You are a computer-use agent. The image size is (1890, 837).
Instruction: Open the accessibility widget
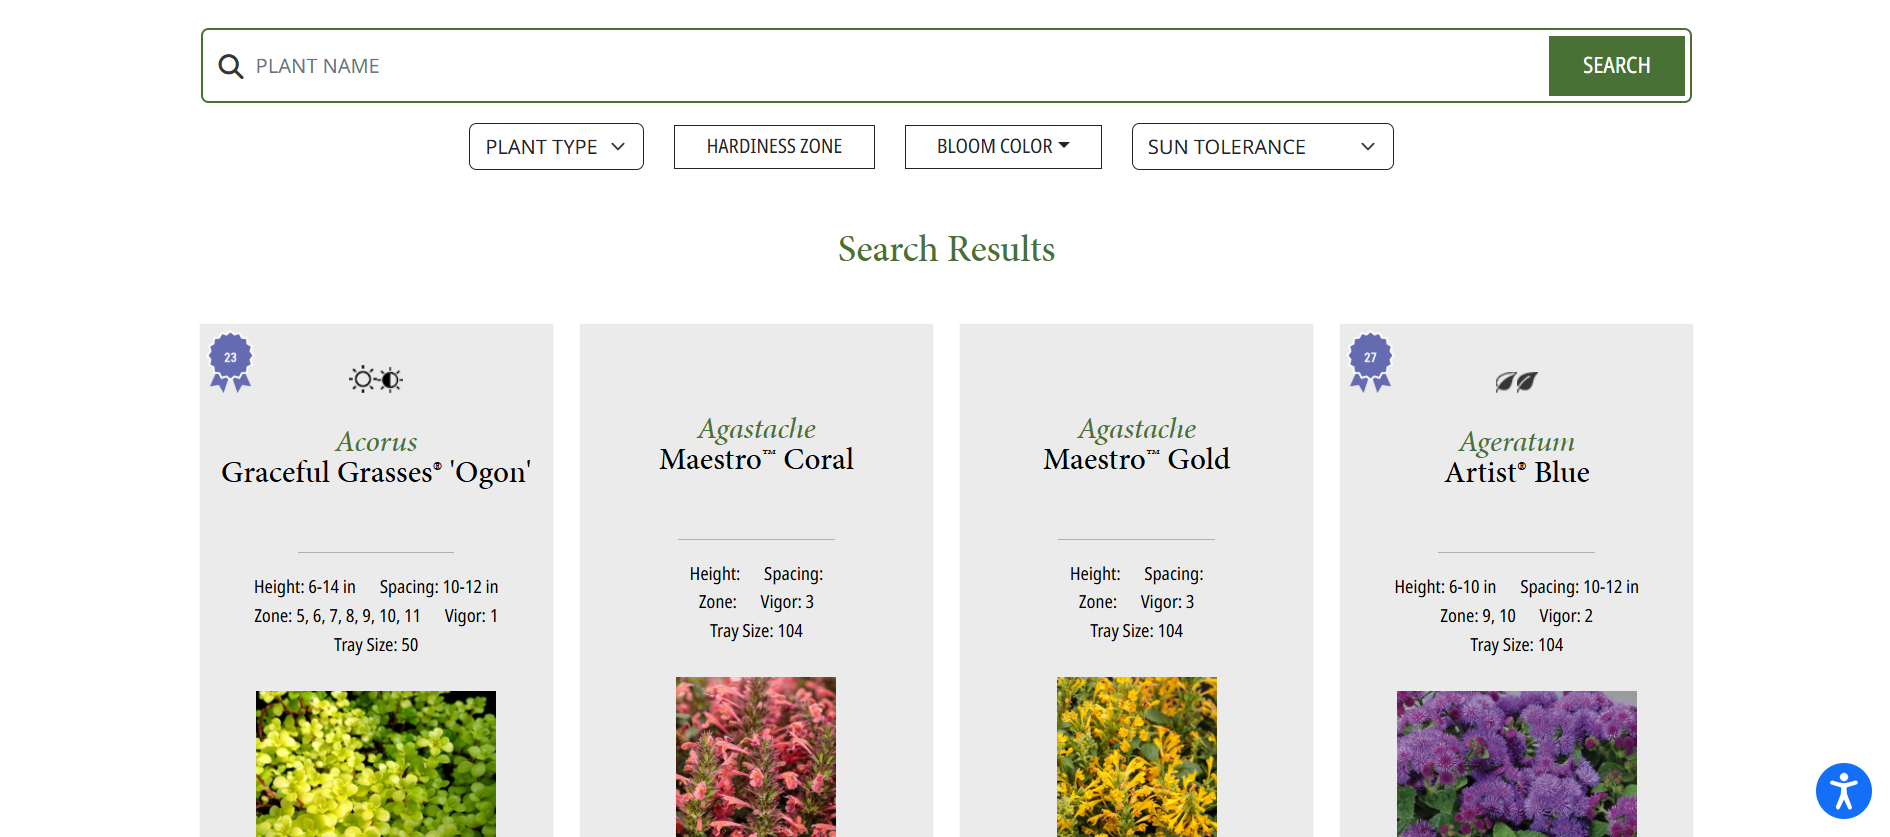(x=1843, y=791)
